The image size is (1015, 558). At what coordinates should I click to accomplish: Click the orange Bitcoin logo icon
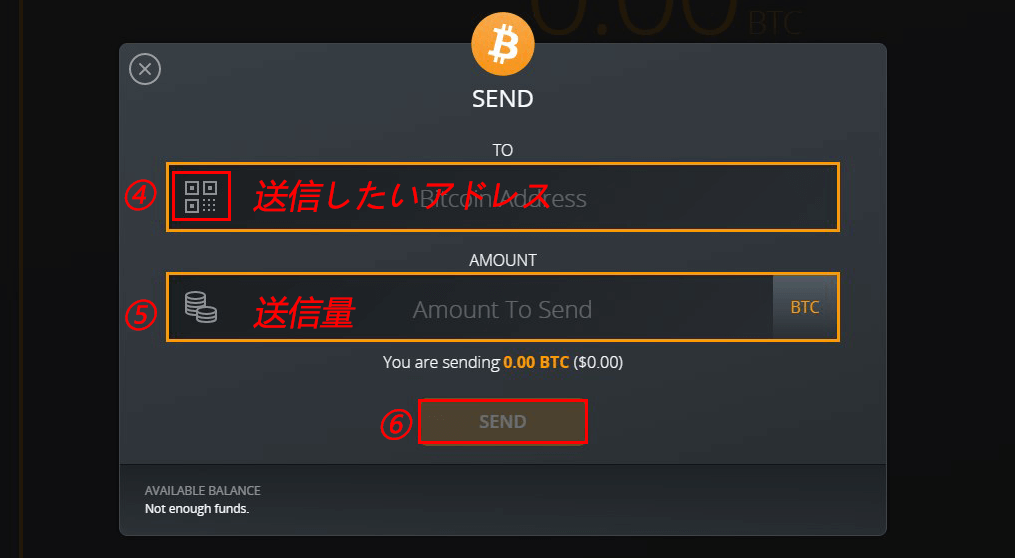(x=503, y=44)
